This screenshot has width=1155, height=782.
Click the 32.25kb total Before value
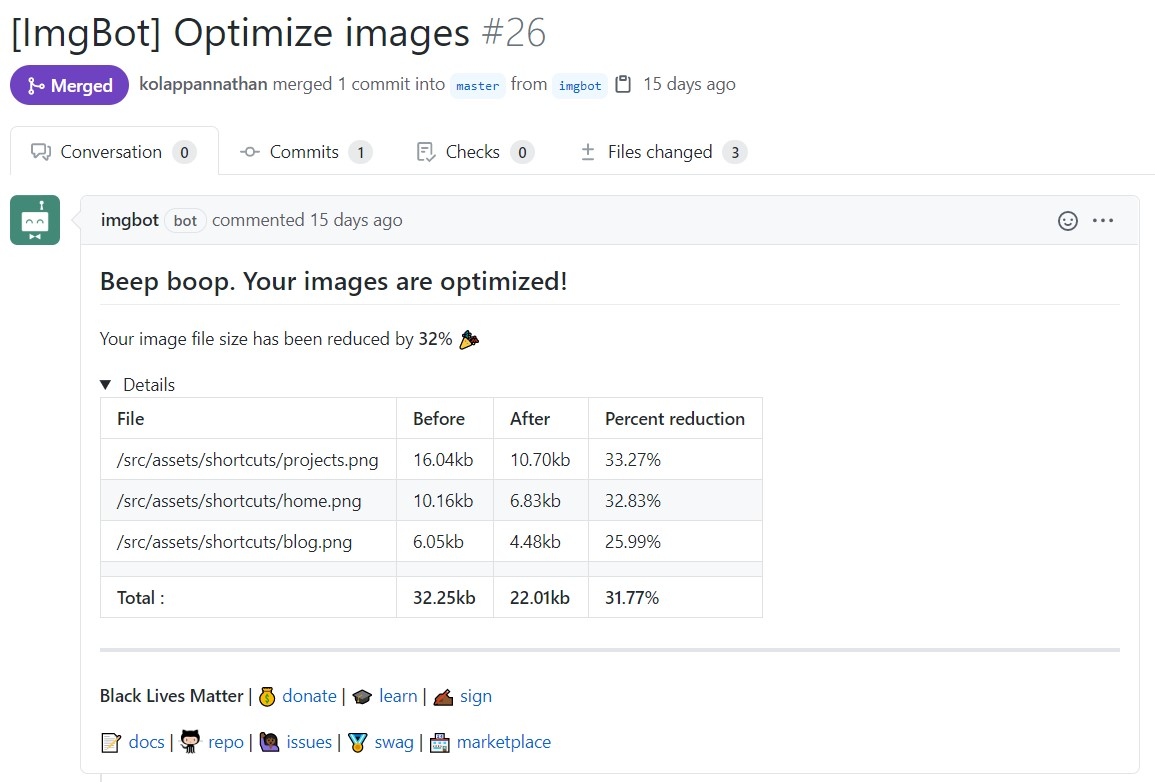point(444,597)
